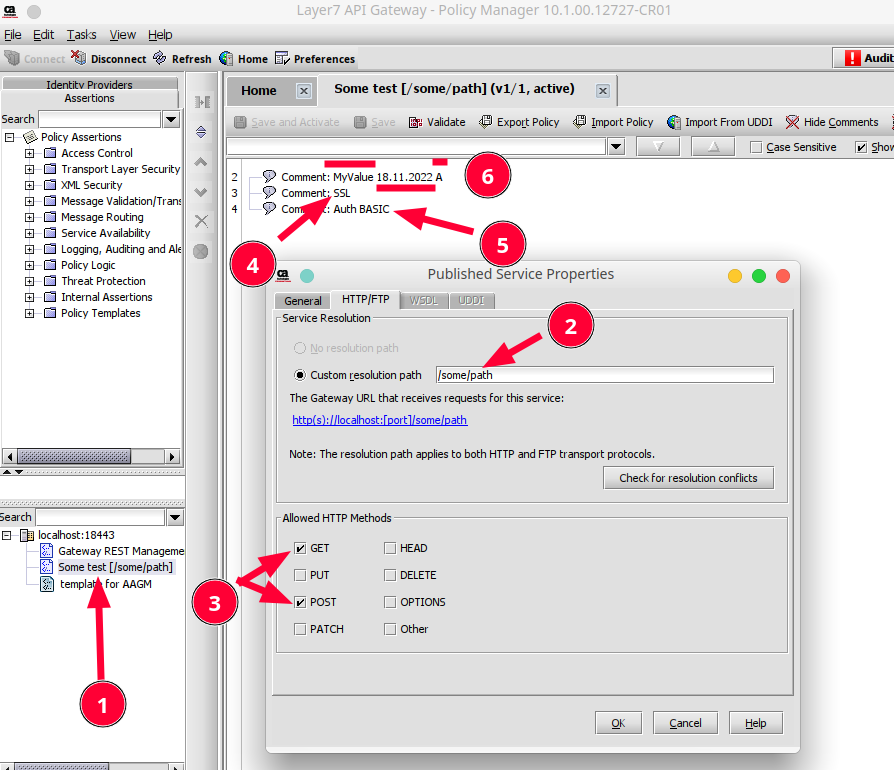Open the Tasks menu
Screen dimensions: 894x770
[x=82, y=34]
